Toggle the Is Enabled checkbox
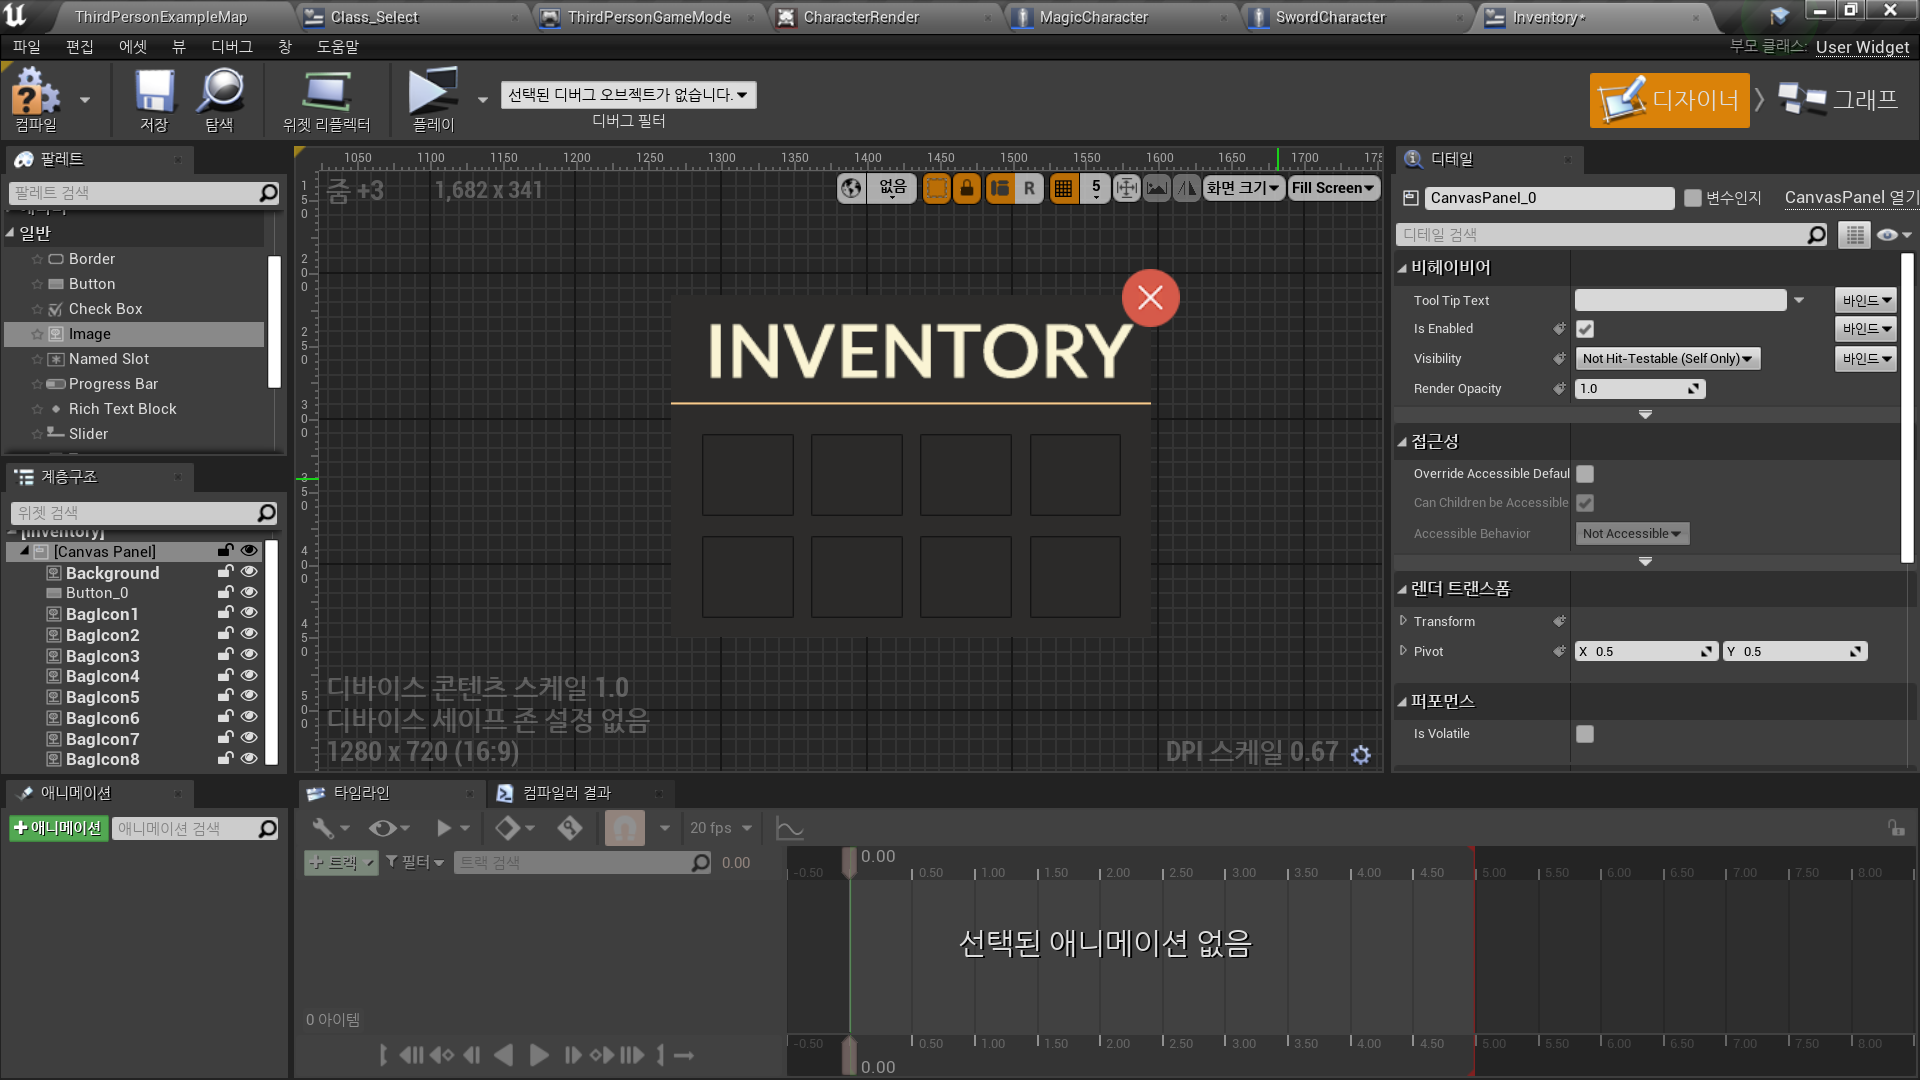The image size is (1920, 1080). pyautogui.click(x=1585, y=329)
